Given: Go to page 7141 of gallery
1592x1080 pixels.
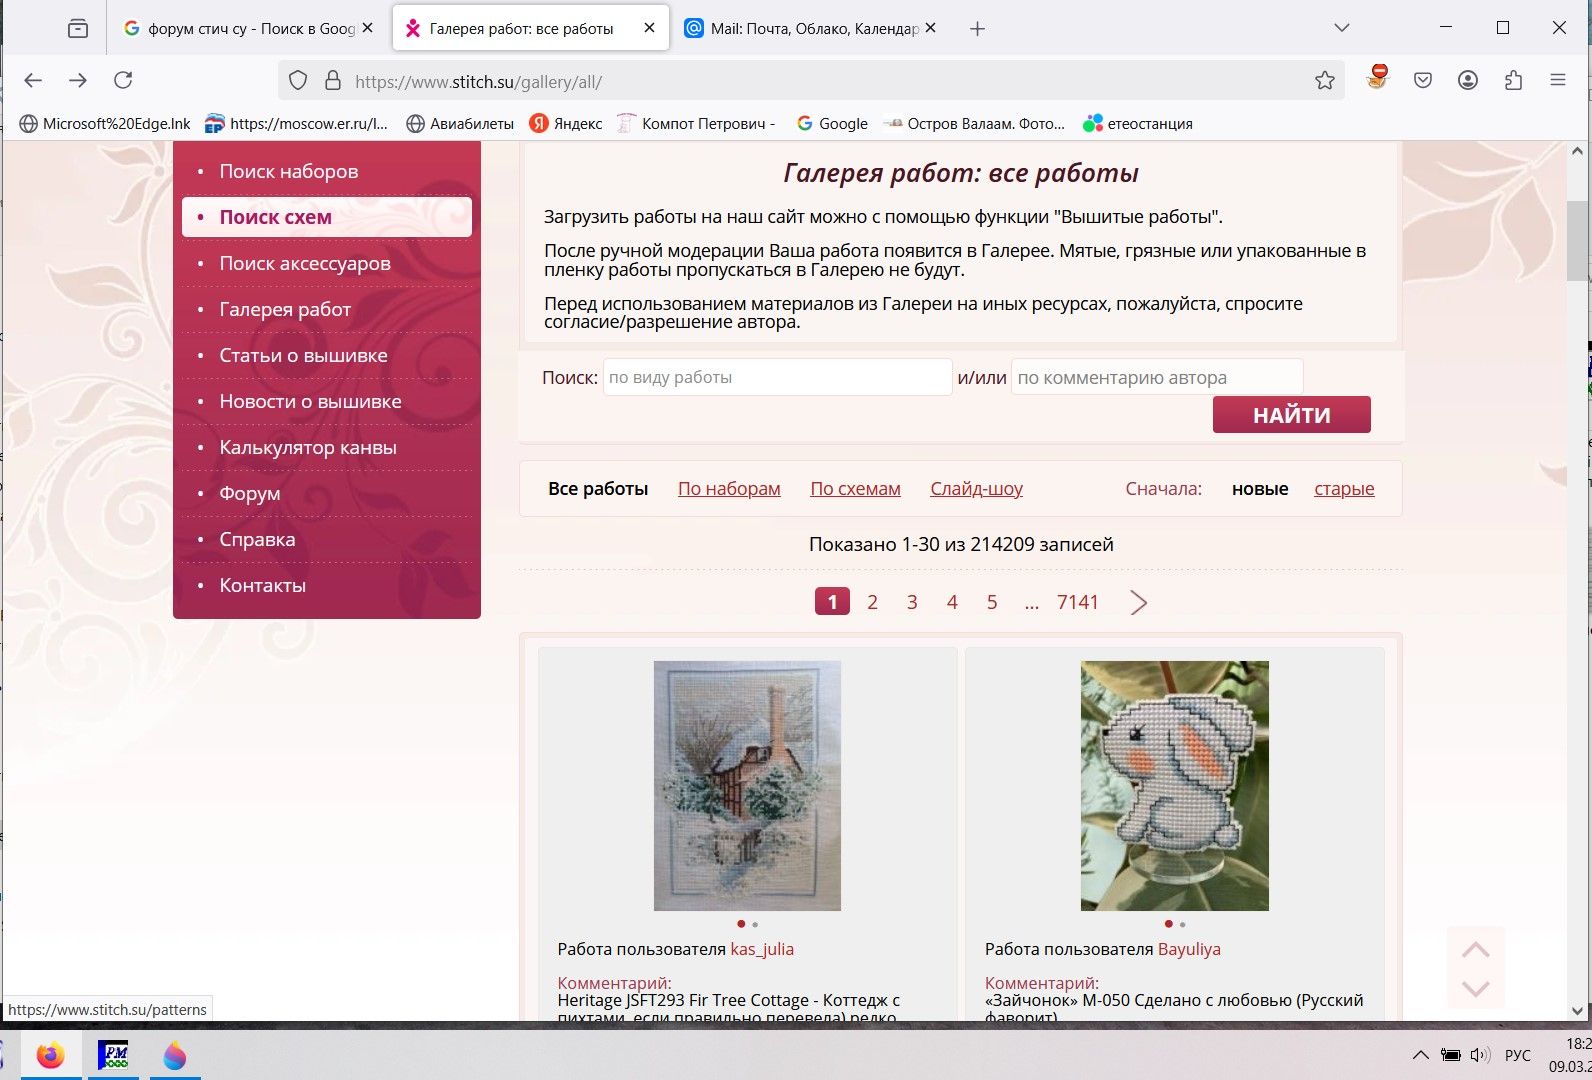Looking at the screenshot, I should tap(1077, 602).
